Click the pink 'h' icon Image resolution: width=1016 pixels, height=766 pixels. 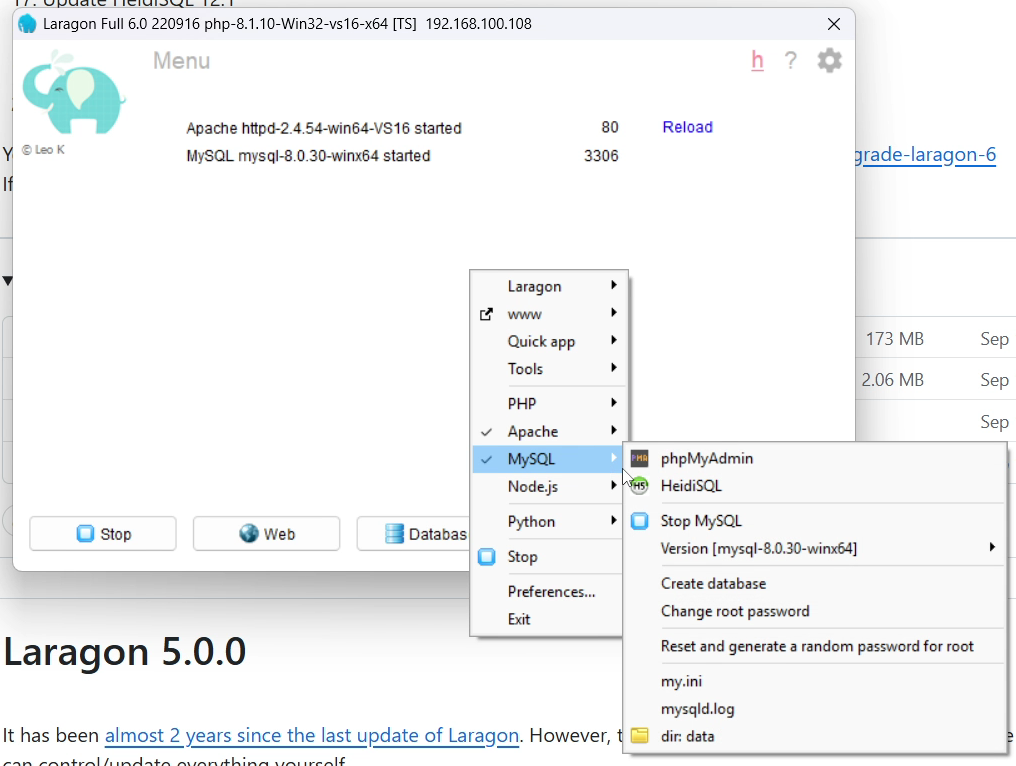click(757, 61)
